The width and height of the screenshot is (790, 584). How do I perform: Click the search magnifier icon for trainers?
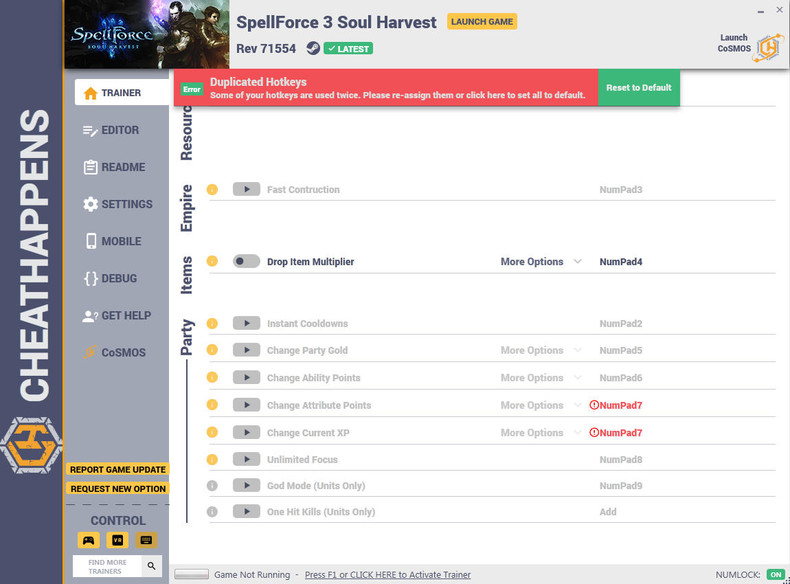click(x=152, y=566)
